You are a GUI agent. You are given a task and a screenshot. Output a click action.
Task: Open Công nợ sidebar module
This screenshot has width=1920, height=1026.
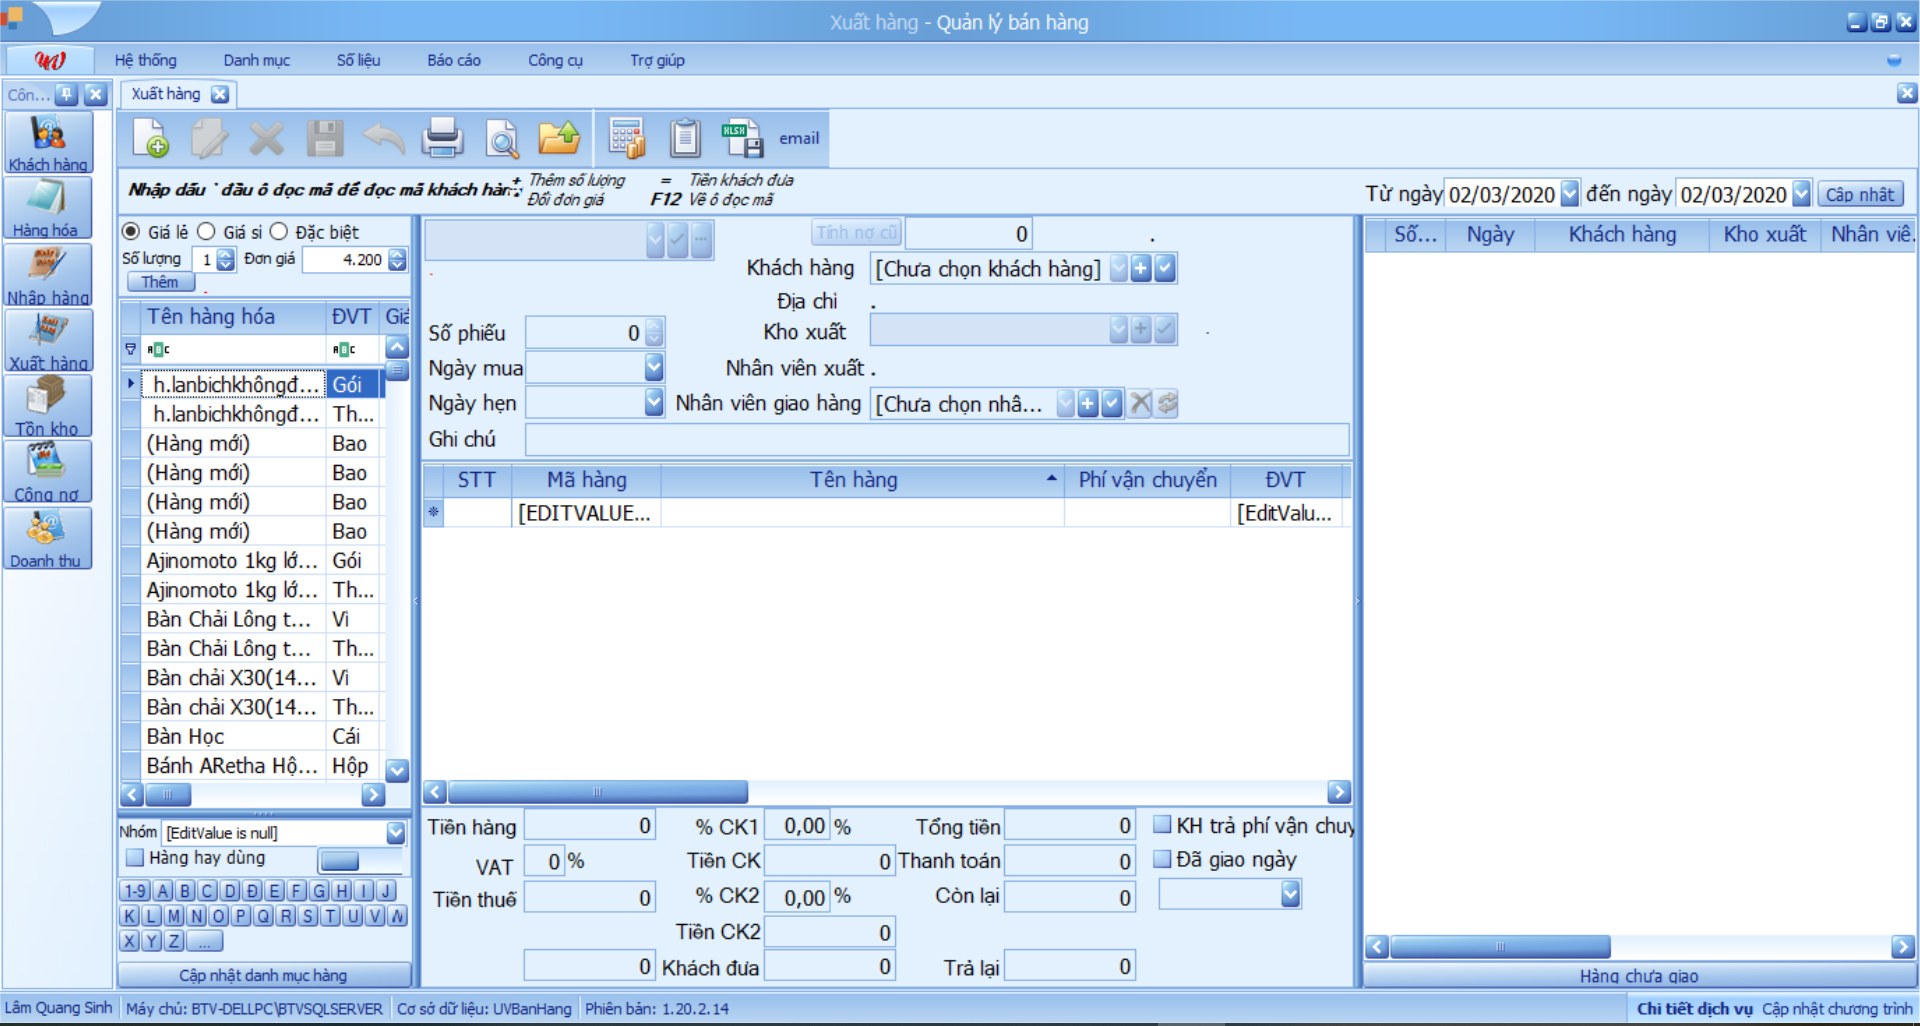pos(48,472)
